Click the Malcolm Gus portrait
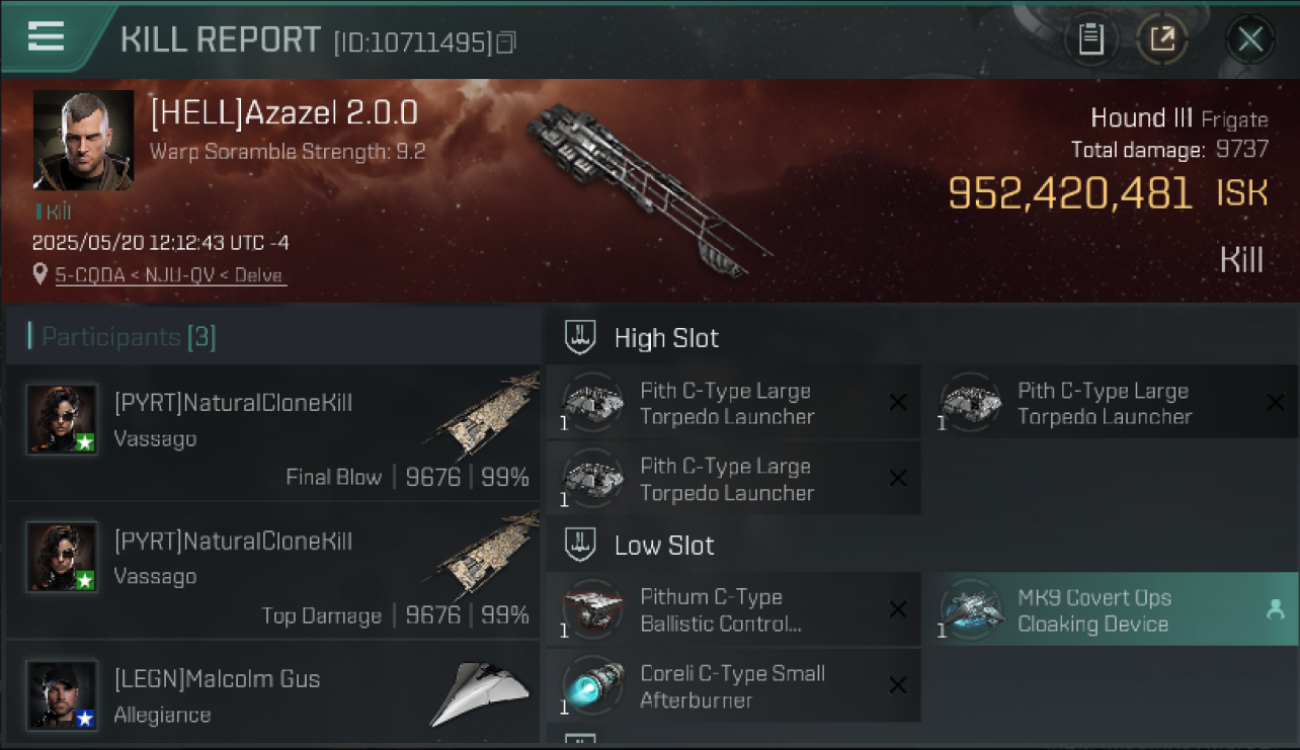1300x750 pixels. (62, 695)
